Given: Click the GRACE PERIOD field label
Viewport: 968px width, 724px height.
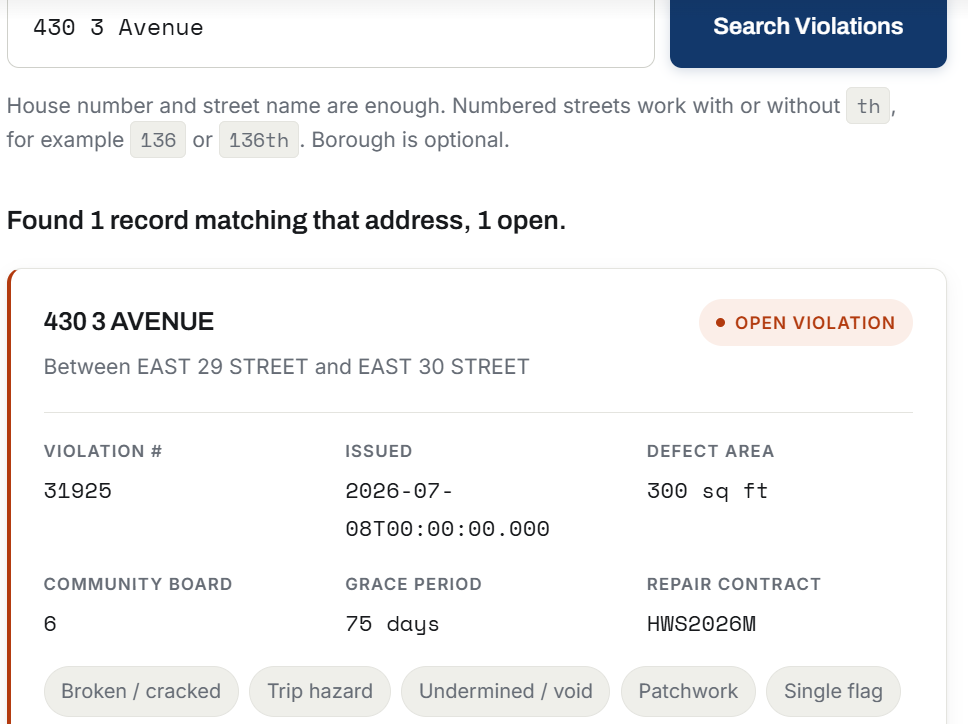Looking at the screenshot, I should click(x=414, y=584).
